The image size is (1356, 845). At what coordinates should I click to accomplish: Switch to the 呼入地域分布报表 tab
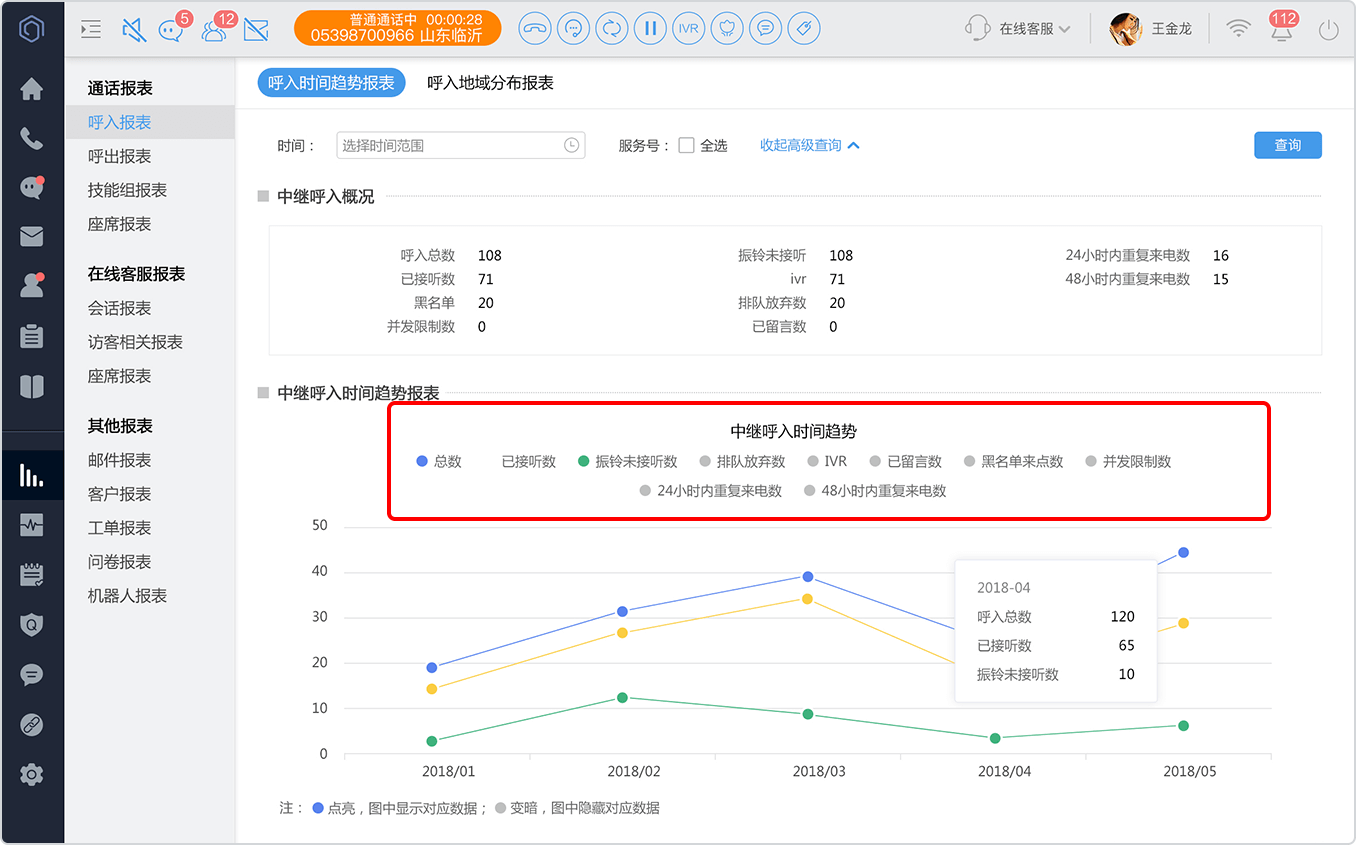point(490,83)
